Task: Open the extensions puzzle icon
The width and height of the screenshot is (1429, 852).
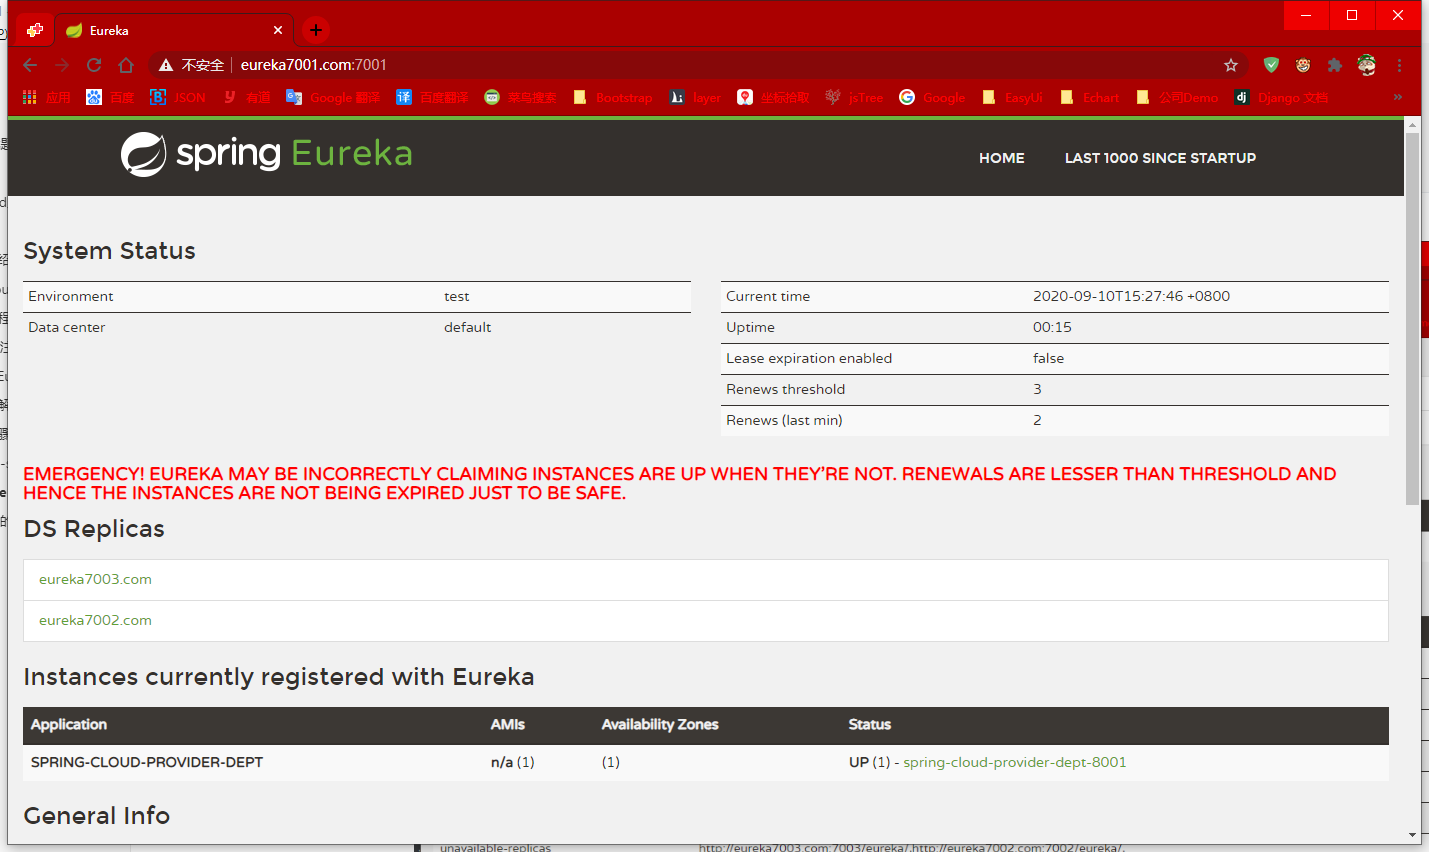Action: (1334, 65)
